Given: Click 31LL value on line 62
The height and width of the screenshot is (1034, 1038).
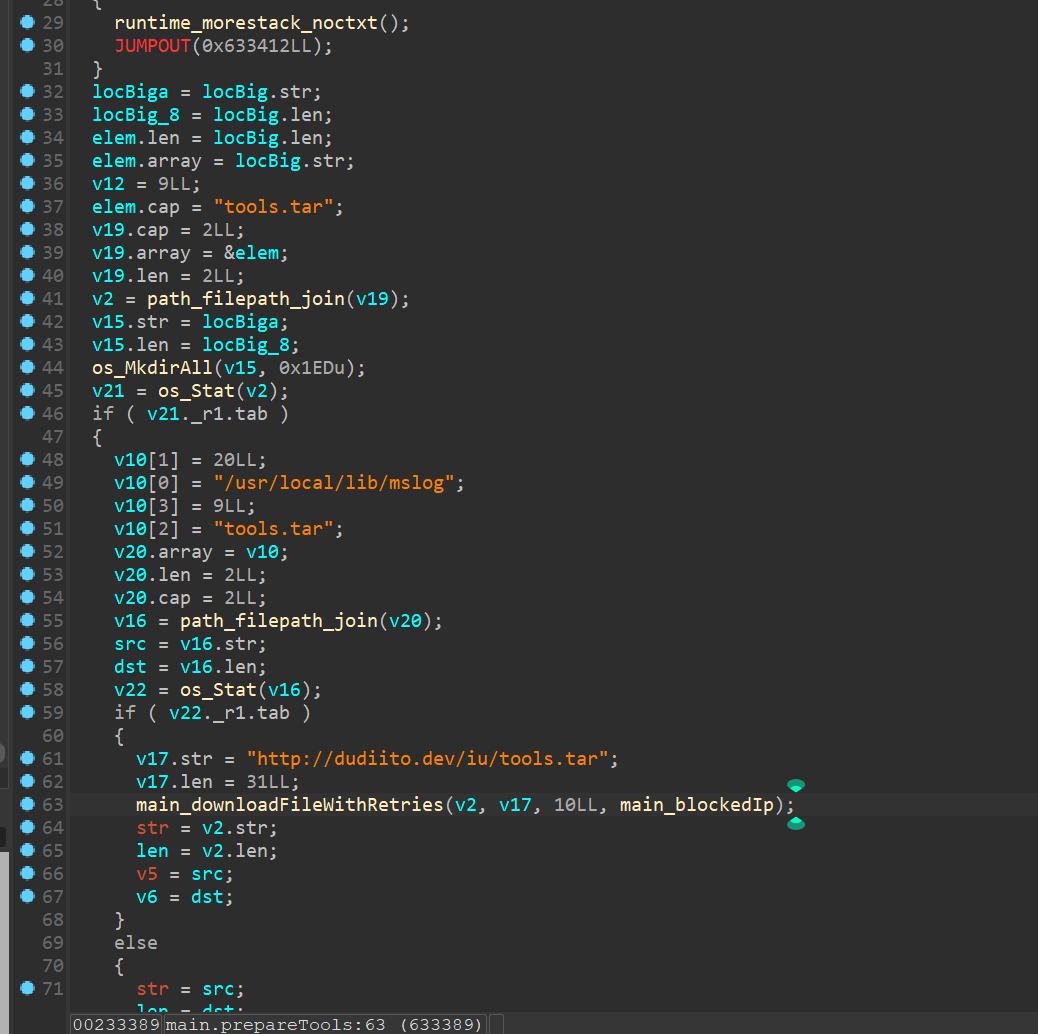Looking at the screenshot, I should tap(267, 782).
